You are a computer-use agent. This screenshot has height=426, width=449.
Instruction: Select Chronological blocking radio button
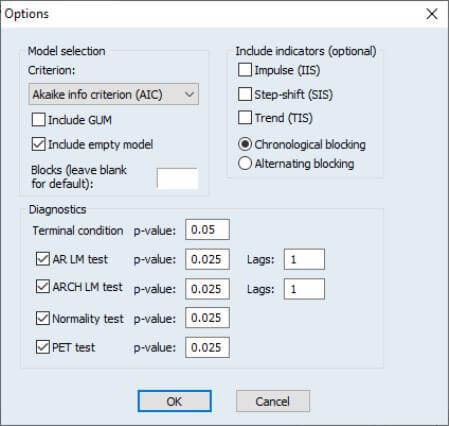(245, 144)
